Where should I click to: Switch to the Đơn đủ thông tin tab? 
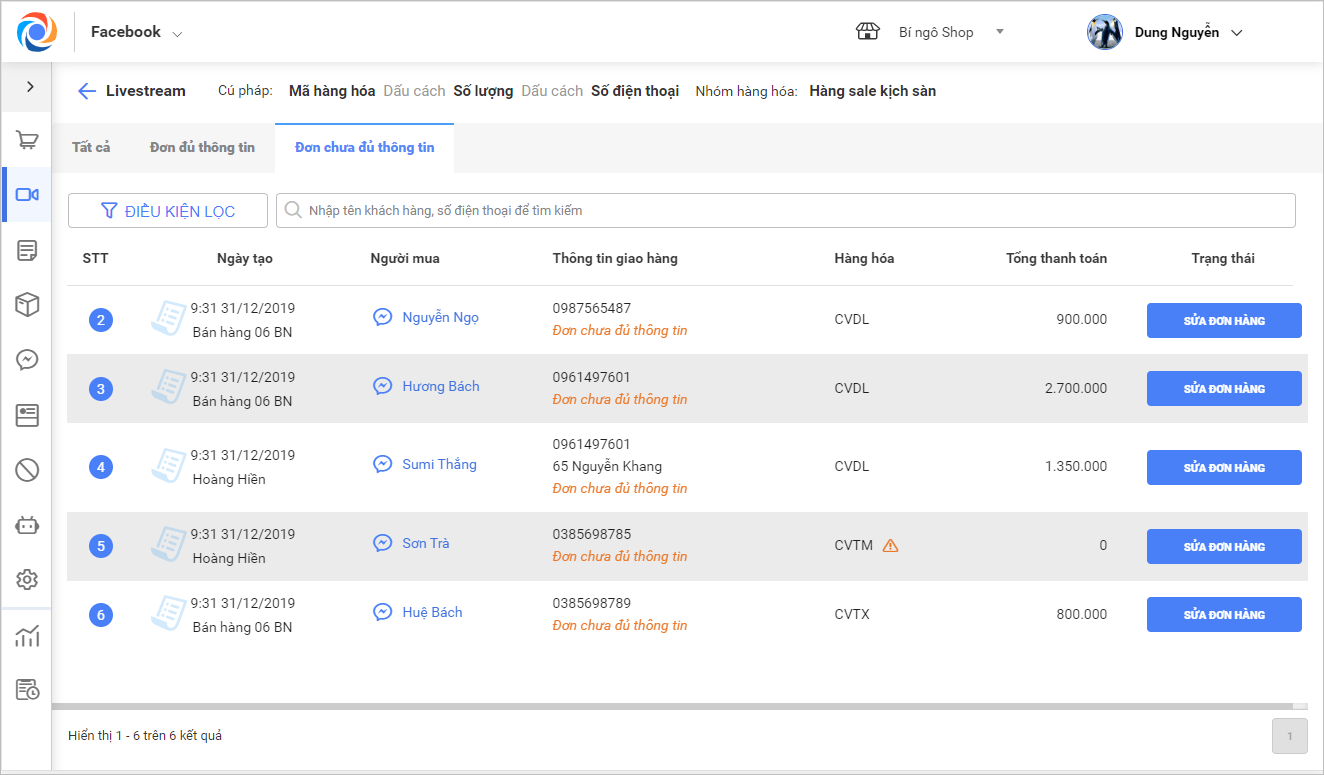(x=202, y=148)
